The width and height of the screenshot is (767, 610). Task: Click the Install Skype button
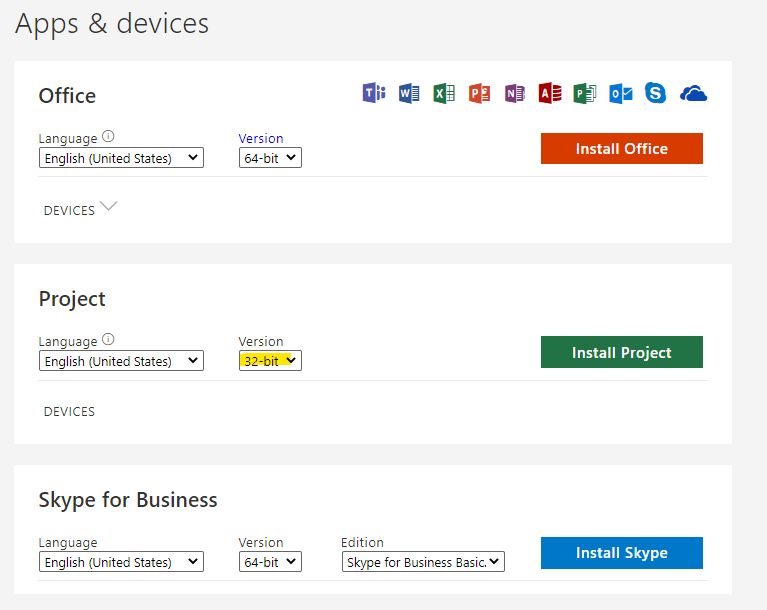pos(622,553)
